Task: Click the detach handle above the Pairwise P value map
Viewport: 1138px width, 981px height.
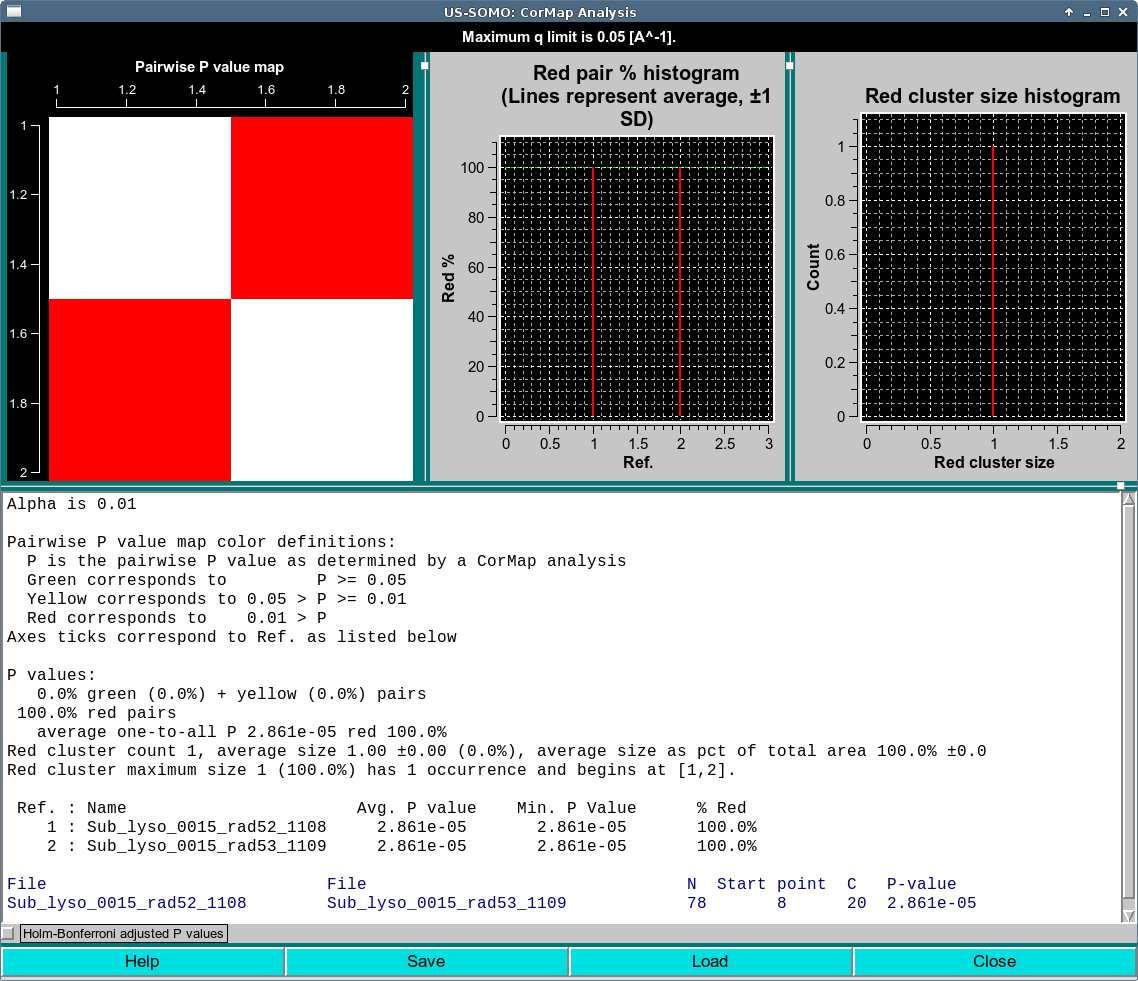Action: [x=425, y=63]
